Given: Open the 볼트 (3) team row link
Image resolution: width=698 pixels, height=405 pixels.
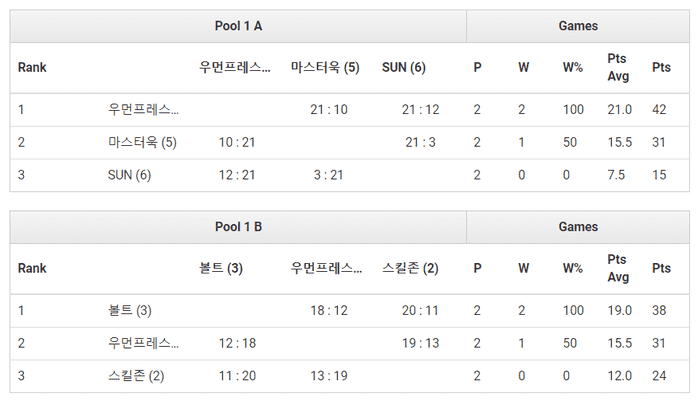Looking at the screenshot, I should [x=129, y=310].
